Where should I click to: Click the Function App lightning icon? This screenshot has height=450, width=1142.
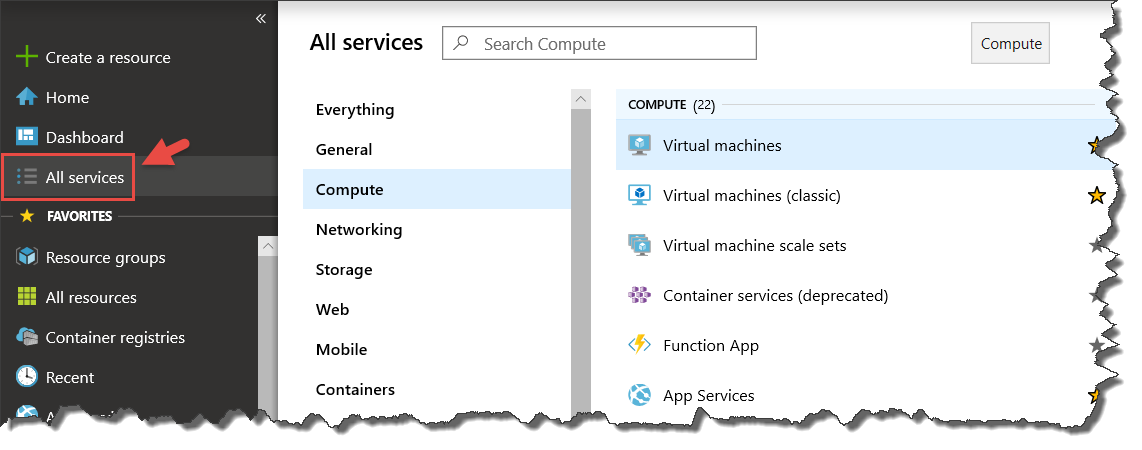click(639, 344)
